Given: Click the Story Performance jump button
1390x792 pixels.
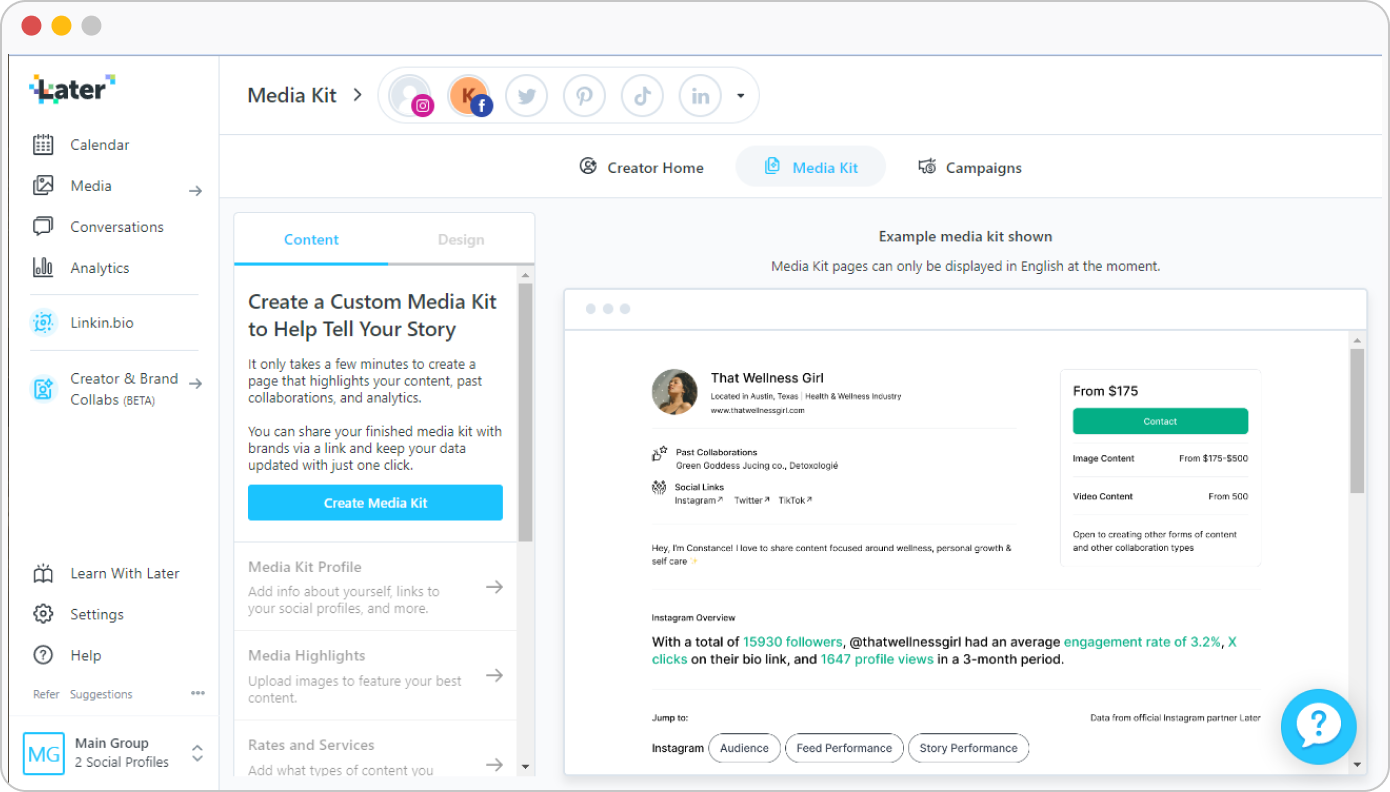Looking at the screenshot, I should pos(968,748).
